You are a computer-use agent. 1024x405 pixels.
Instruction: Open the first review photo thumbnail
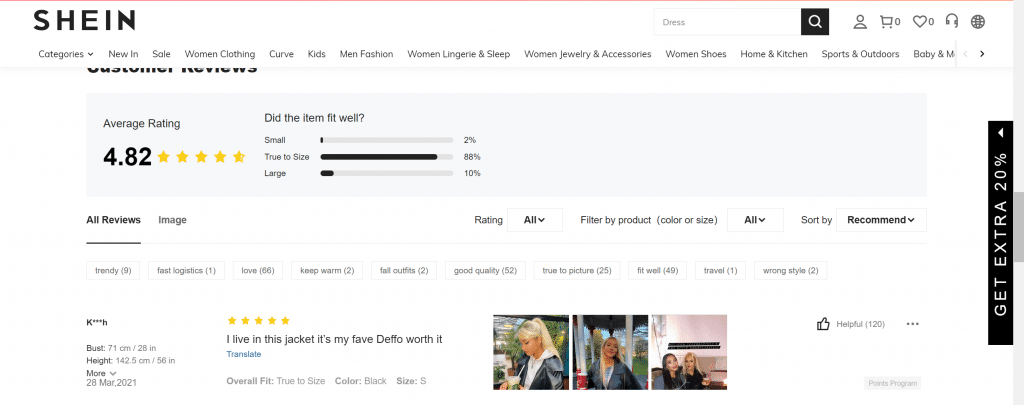click(x=531, y=352)
